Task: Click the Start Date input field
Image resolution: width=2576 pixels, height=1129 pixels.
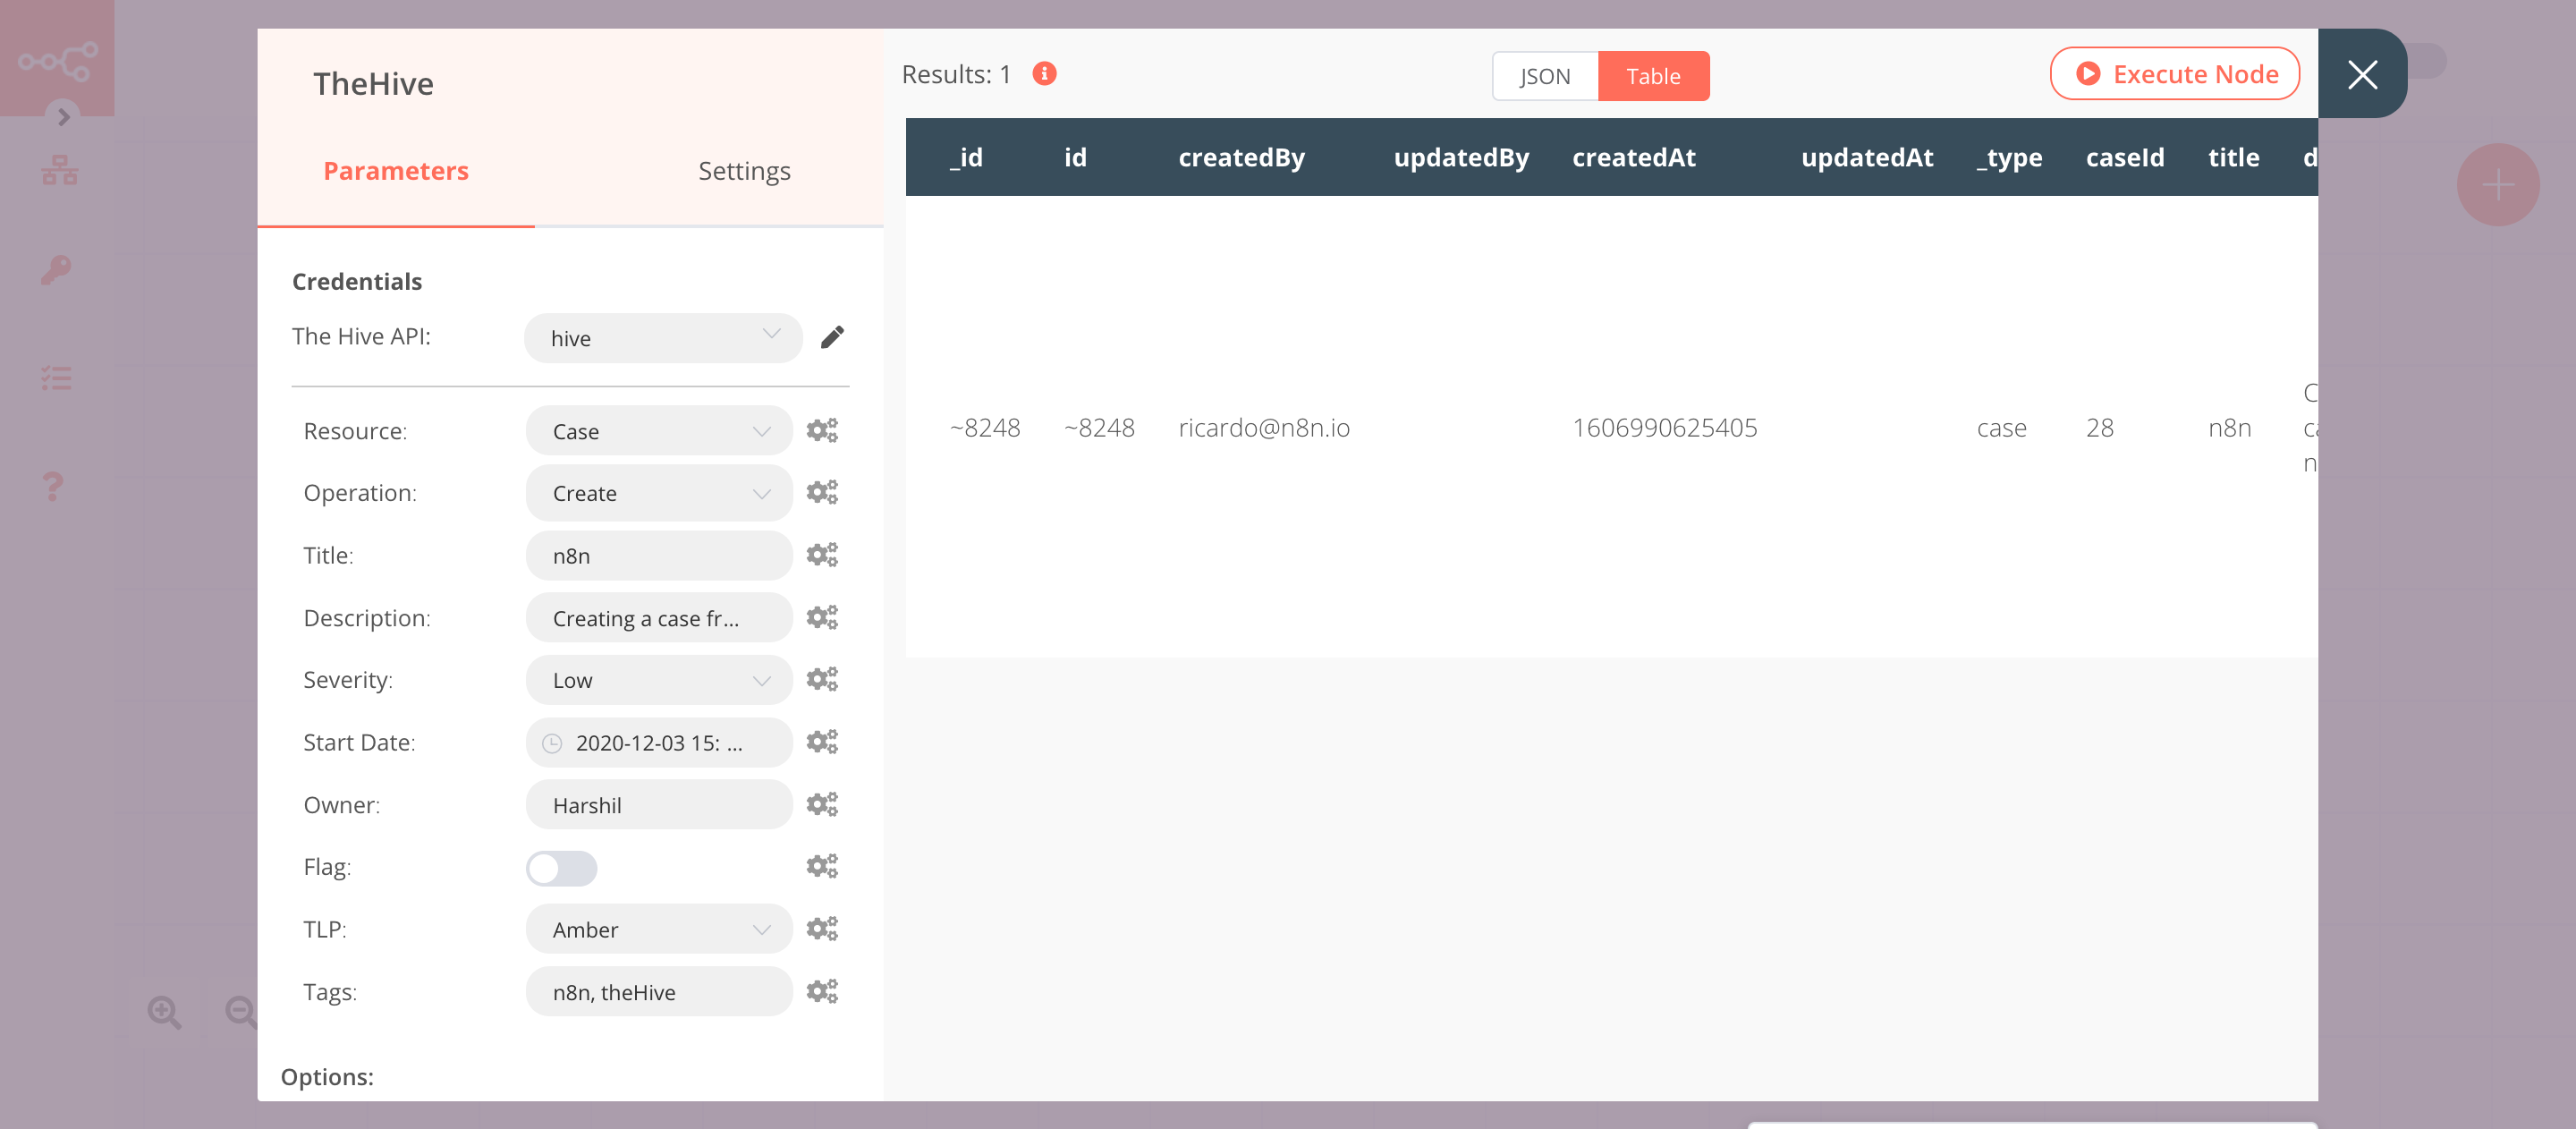Action: pyautogui.click(x=657, y=741)
